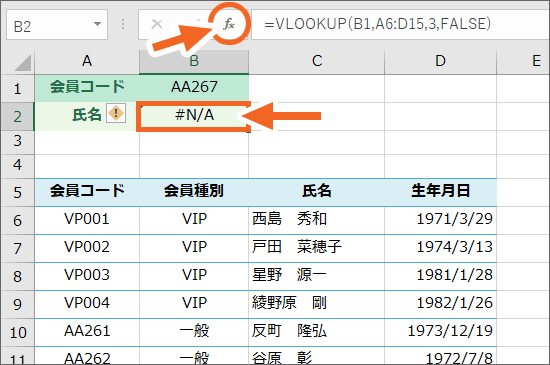
Task: Select column D header
Action: [441, 61]
